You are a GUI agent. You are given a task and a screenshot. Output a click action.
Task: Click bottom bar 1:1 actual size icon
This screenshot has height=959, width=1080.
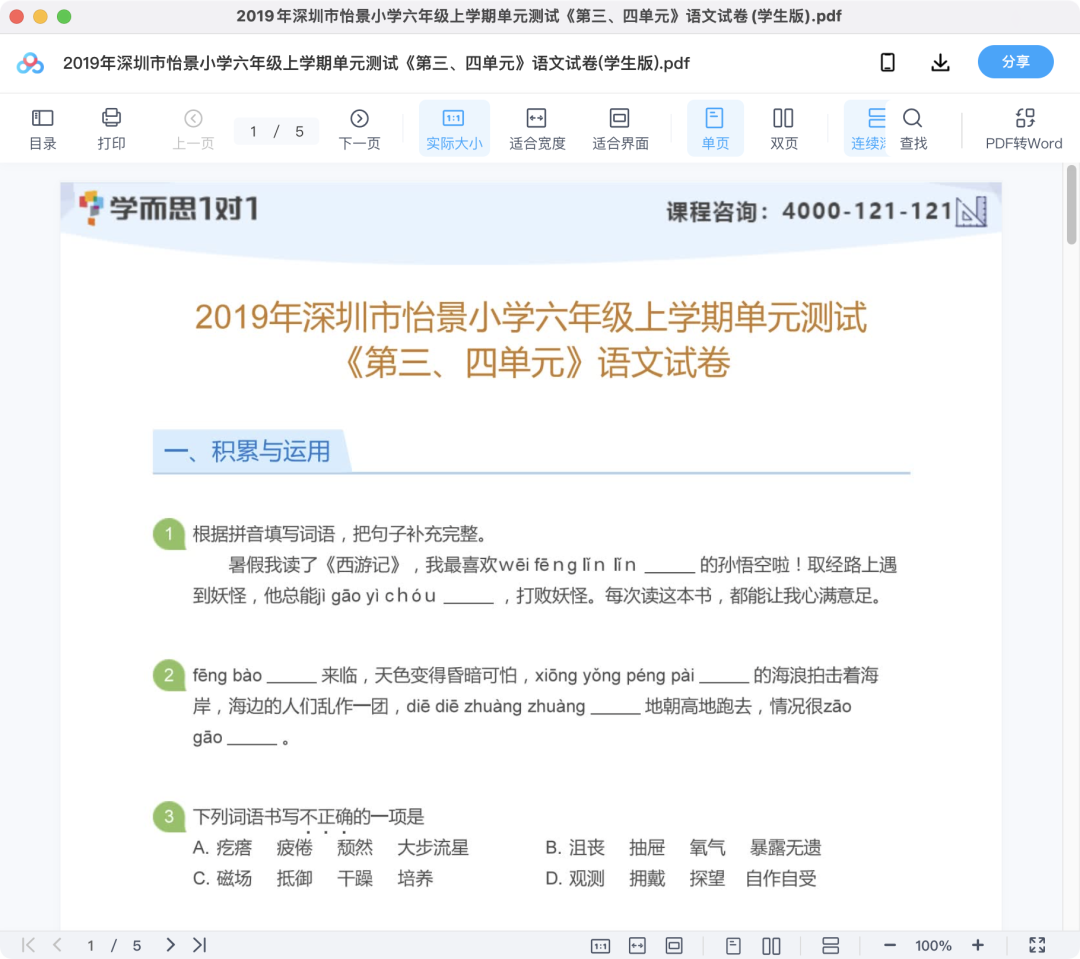click(x=600, y=946)
